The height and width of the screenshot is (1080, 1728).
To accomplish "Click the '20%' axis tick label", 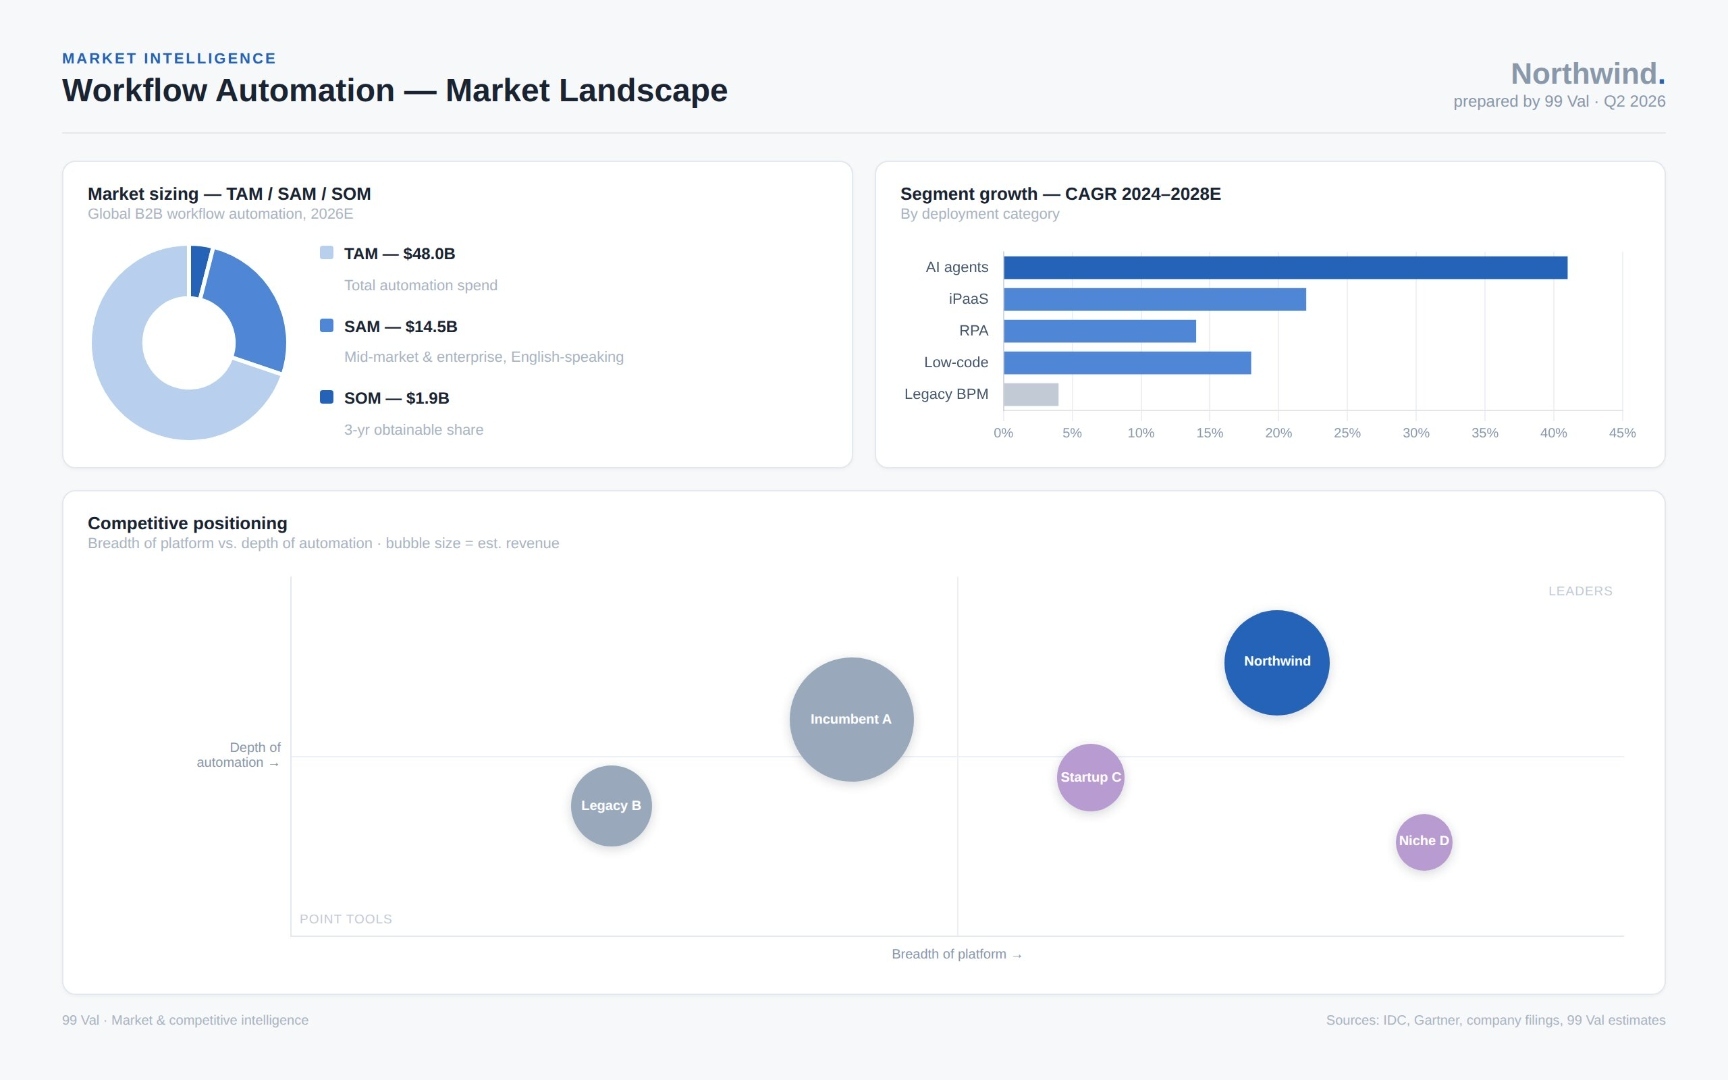I will pyautogui.click(x=1278, y=433).
